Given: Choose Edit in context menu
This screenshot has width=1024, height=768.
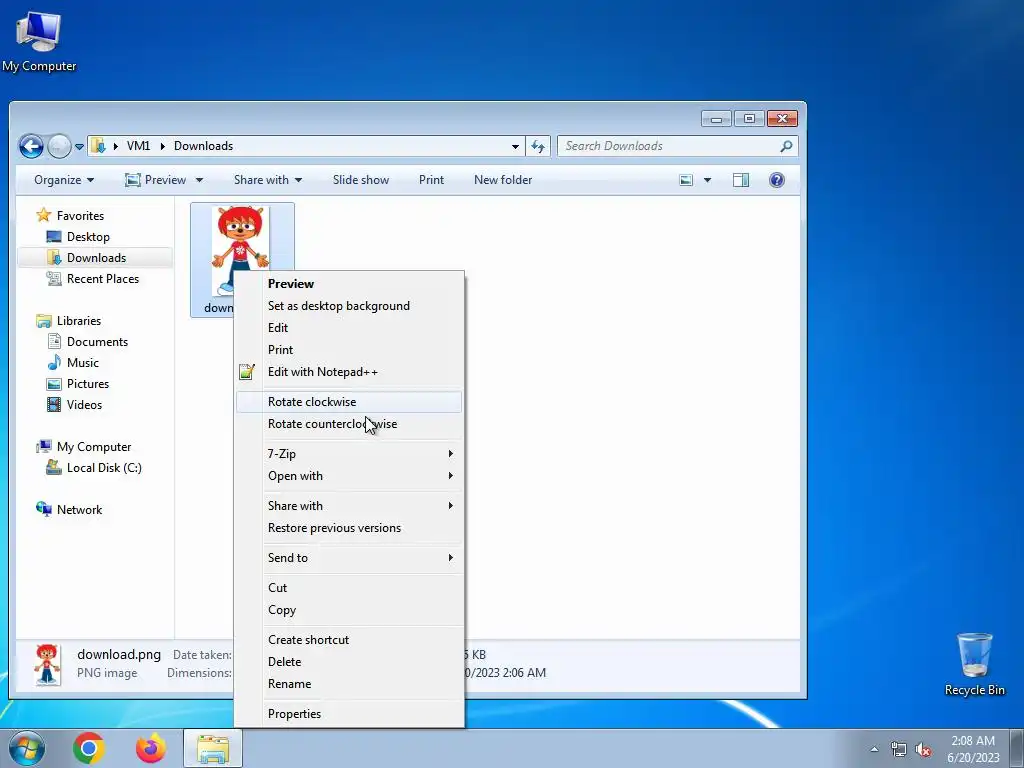Looking at the screenshot, I should [x=349, y=328].
